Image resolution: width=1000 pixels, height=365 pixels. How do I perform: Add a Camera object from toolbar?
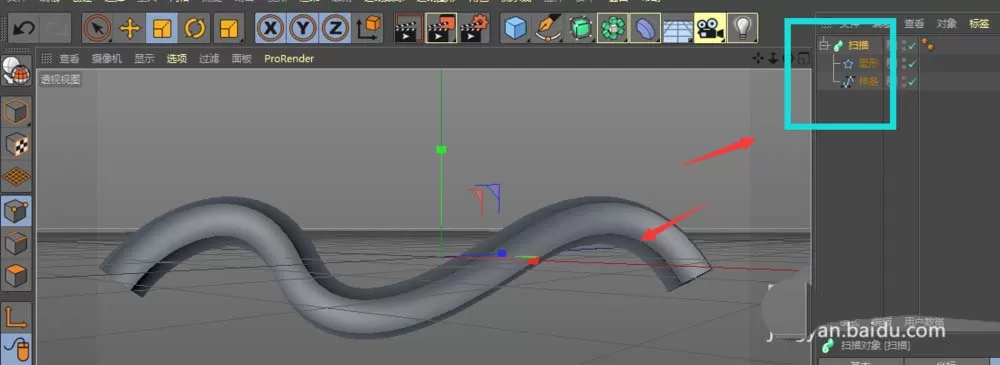710,28
